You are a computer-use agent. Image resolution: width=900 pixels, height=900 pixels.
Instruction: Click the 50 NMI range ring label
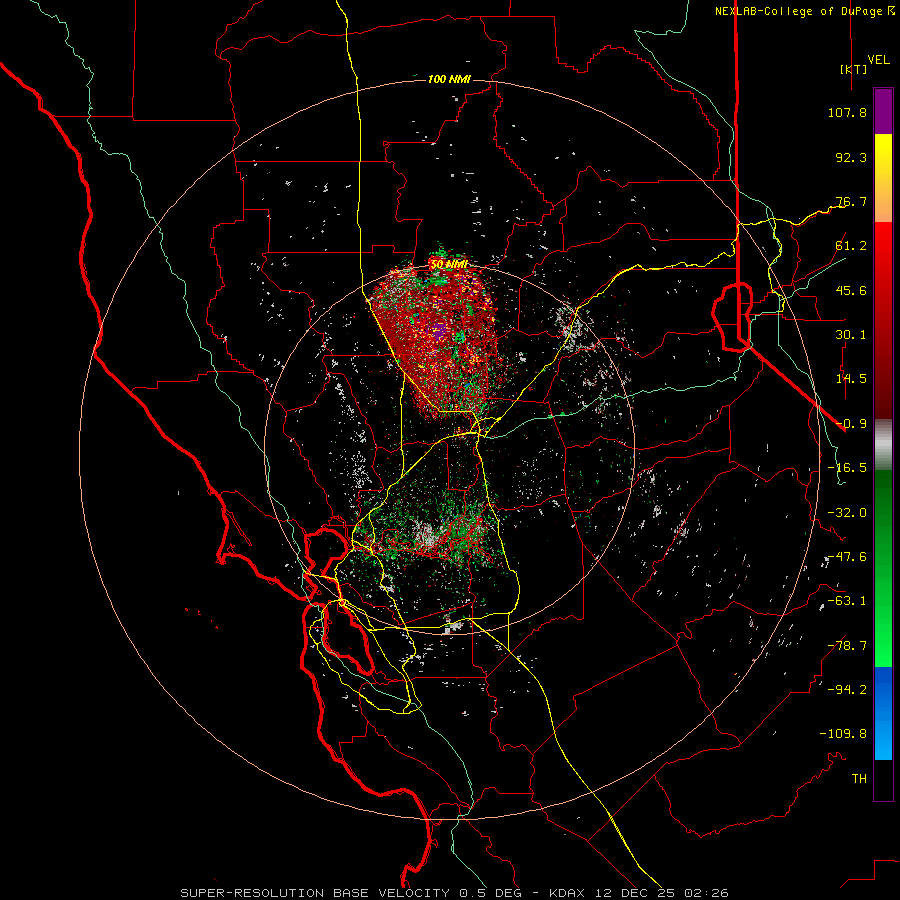coord(449,264)
